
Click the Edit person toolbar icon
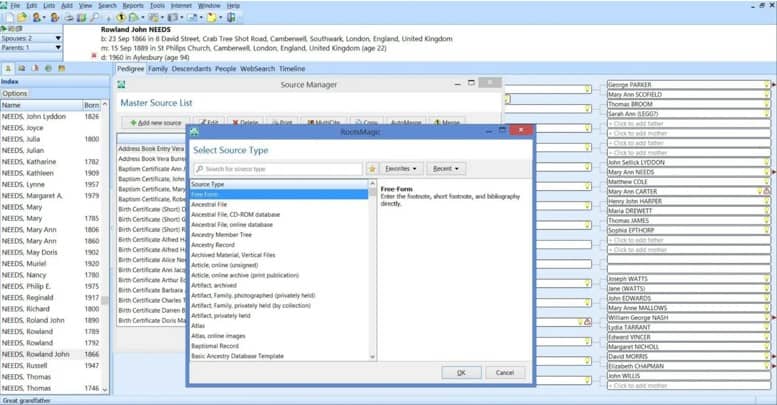pos(55,17)
